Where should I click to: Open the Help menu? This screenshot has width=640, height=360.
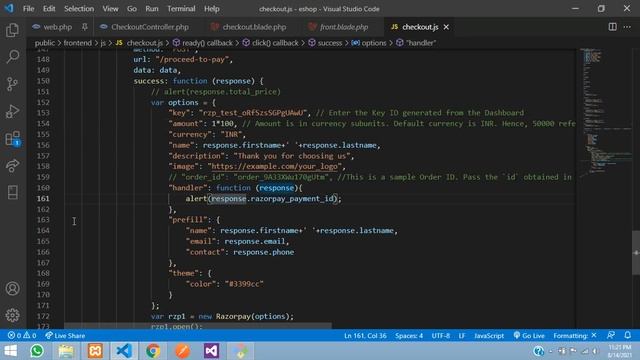click(211, 9)
